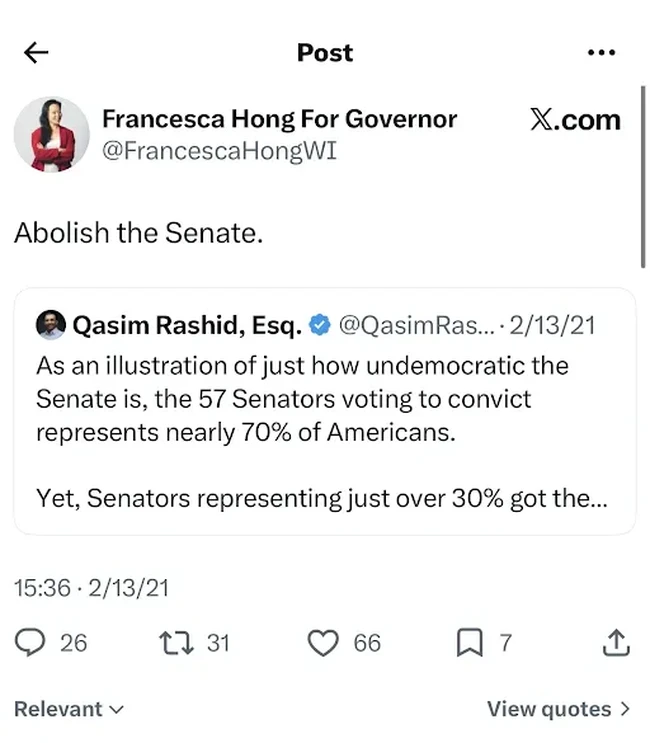The image size is (650, 743).
Task: Share the post via the upload arrow icon
Action: [616, 643]
